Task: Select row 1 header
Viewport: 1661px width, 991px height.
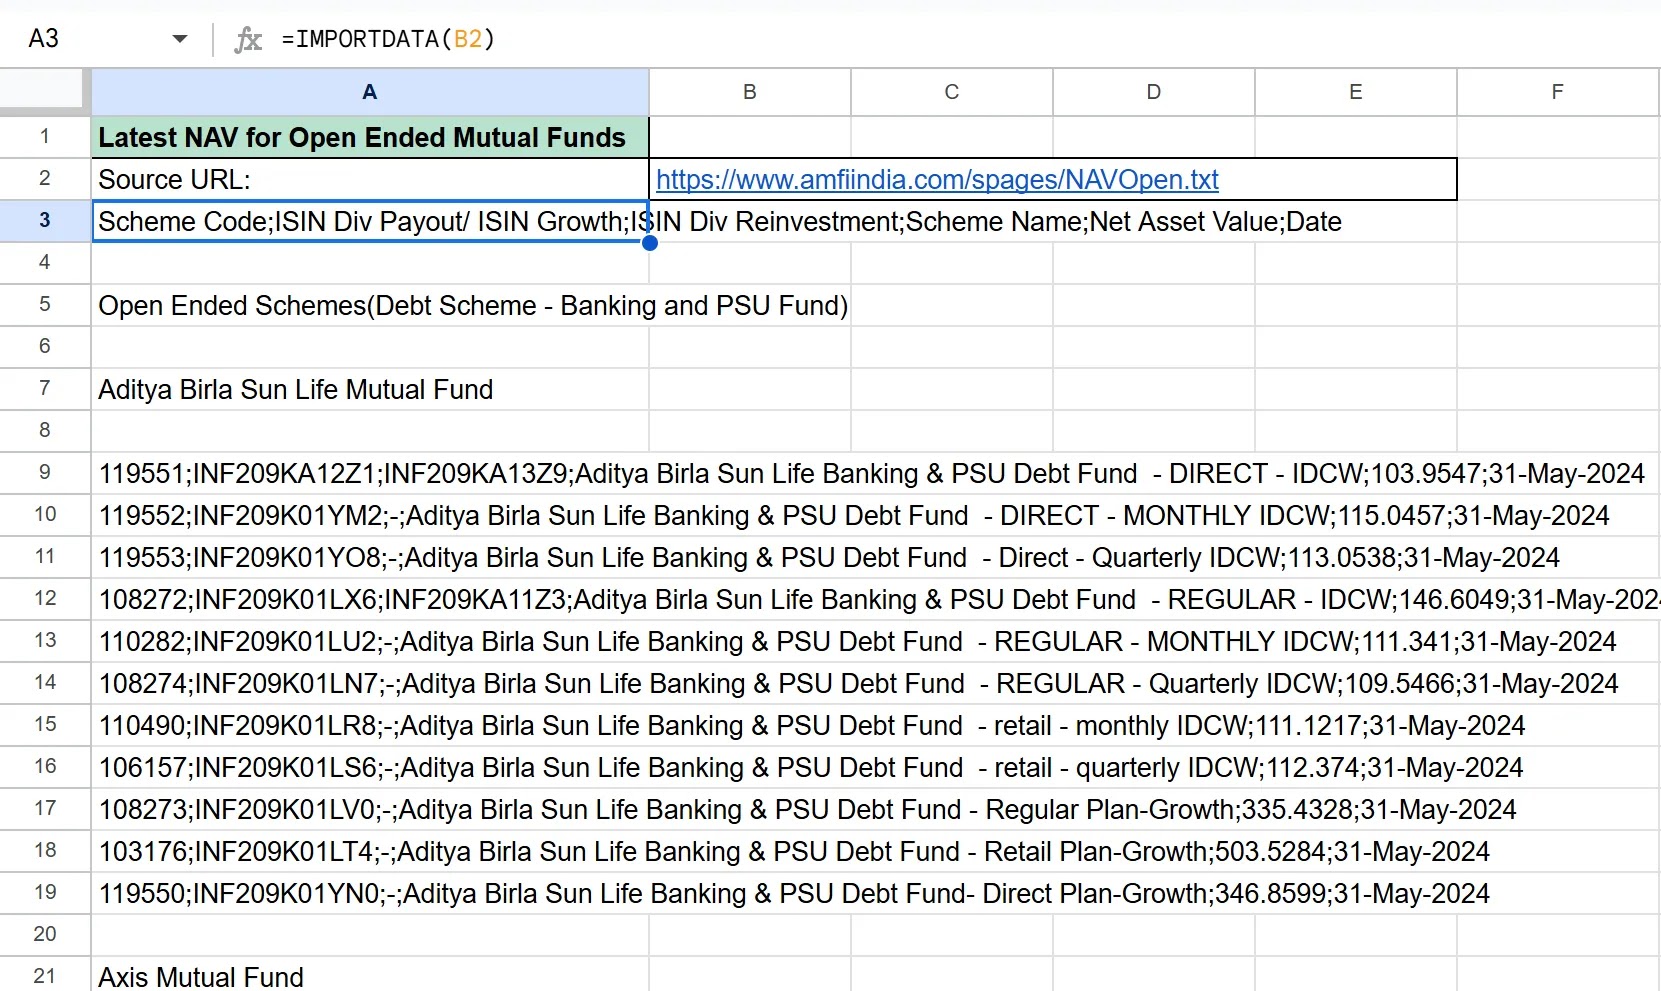Action: 45,137
